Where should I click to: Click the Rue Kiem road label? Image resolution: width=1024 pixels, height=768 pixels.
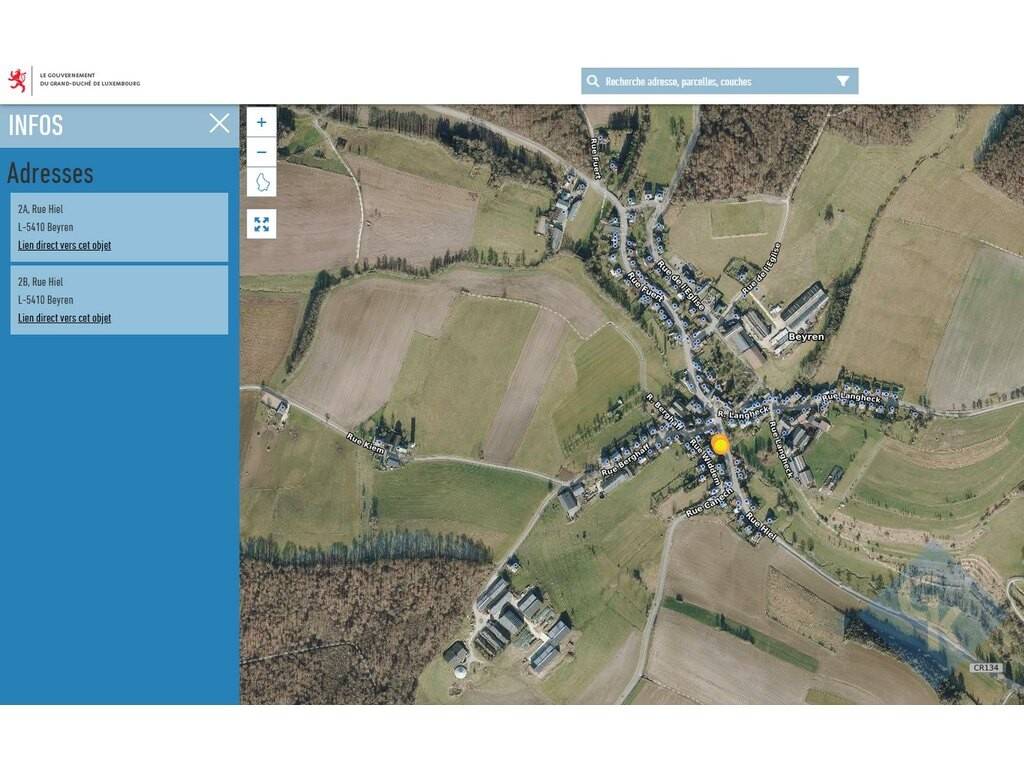click(x=365, y=441)
